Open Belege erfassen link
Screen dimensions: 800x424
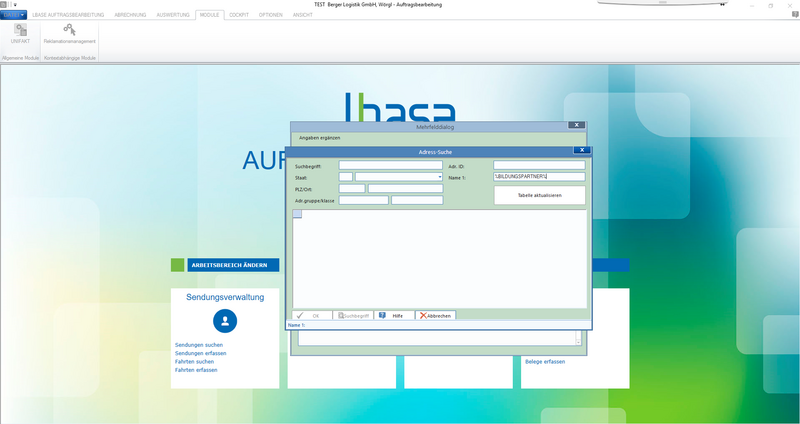[545, 362]
